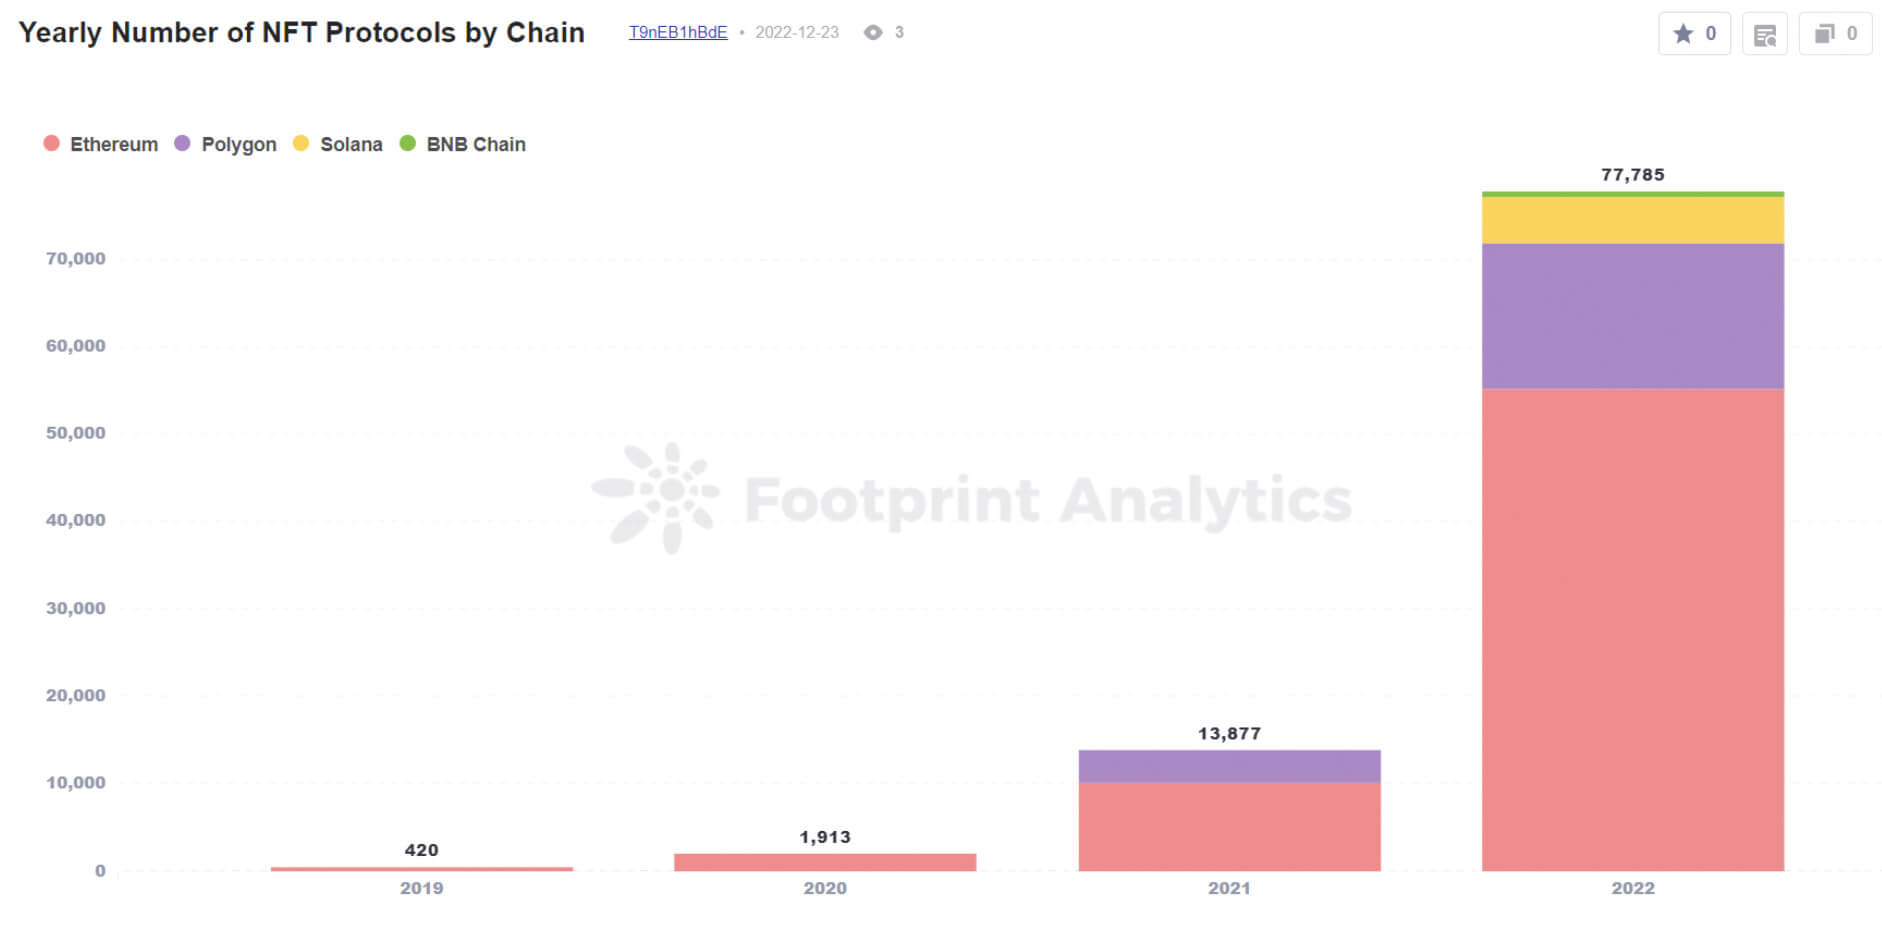Screen dimensions: 1882x926
Task: Click the 77,785 data label
Action: click(x=1632, y=173)
